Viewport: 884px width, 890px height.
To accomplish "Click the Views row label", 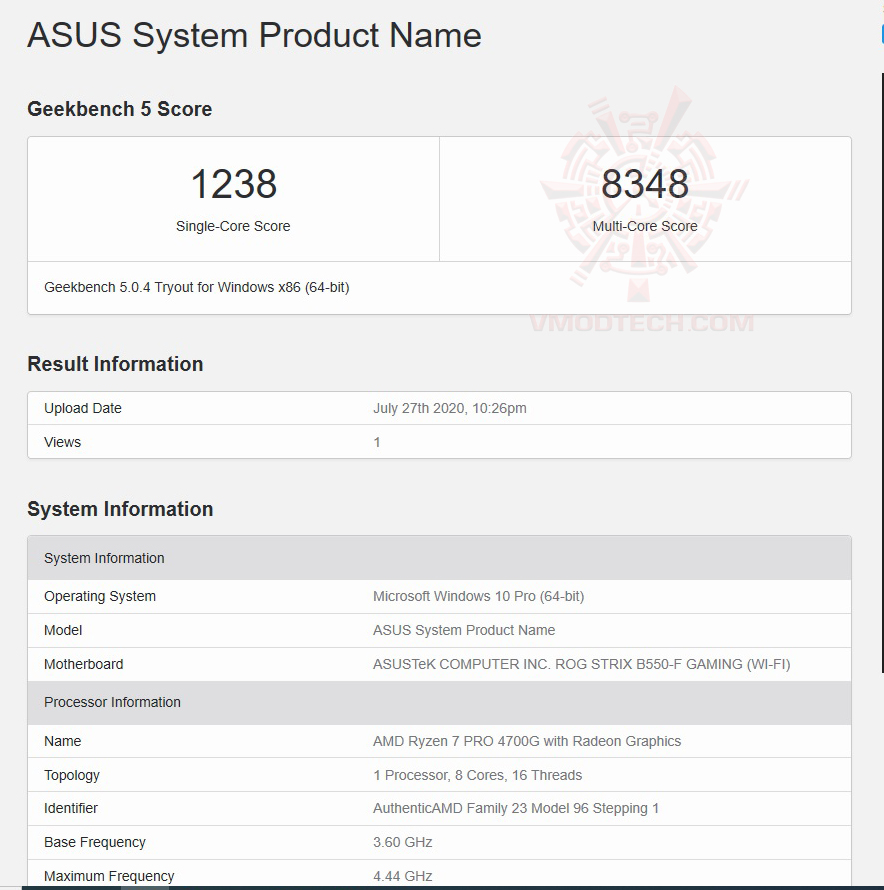I will 62,442.
